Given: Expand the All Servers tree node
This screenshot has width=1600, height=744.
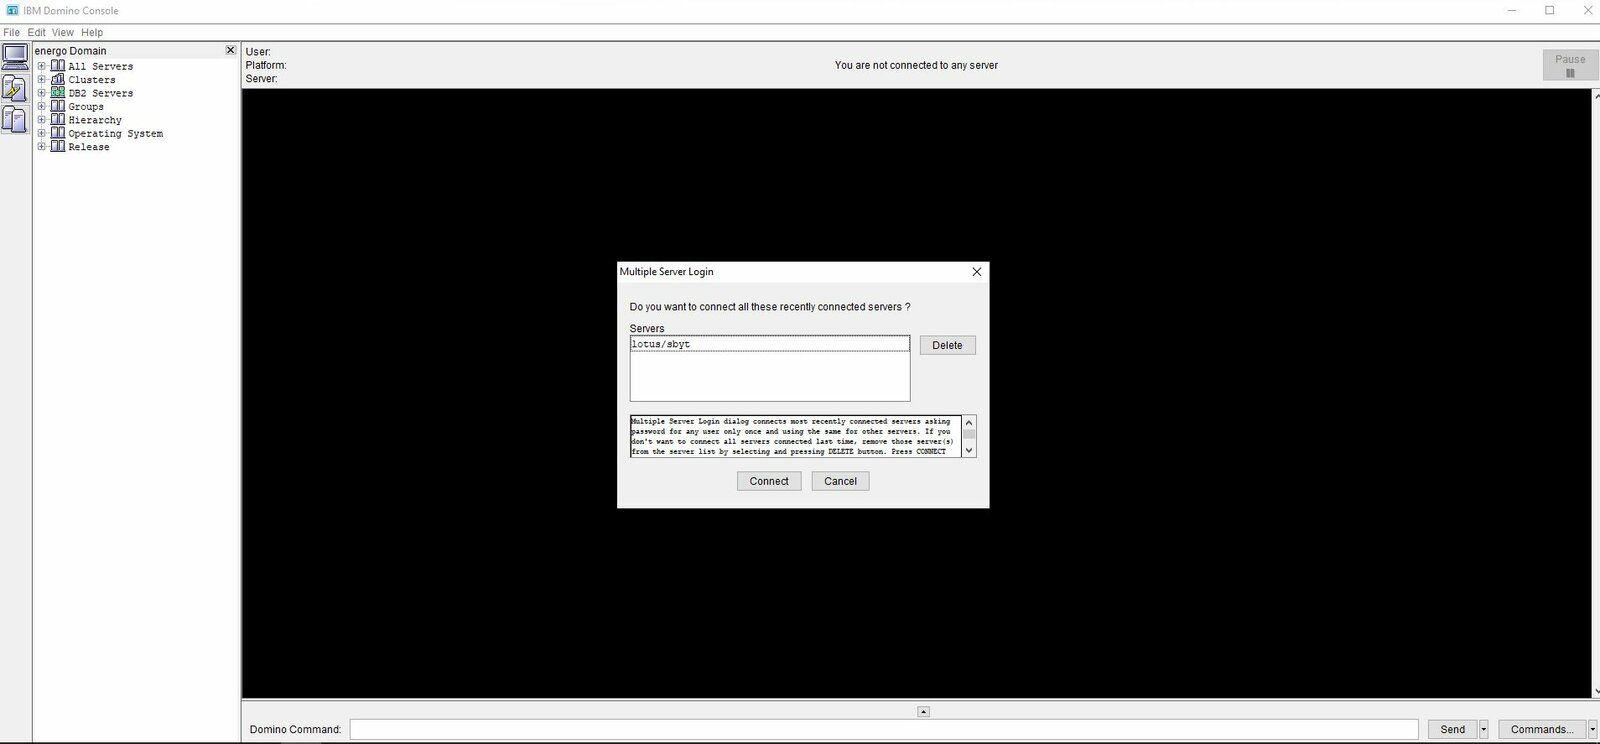Looking at the screenshot, I should [x=42, y=66].
